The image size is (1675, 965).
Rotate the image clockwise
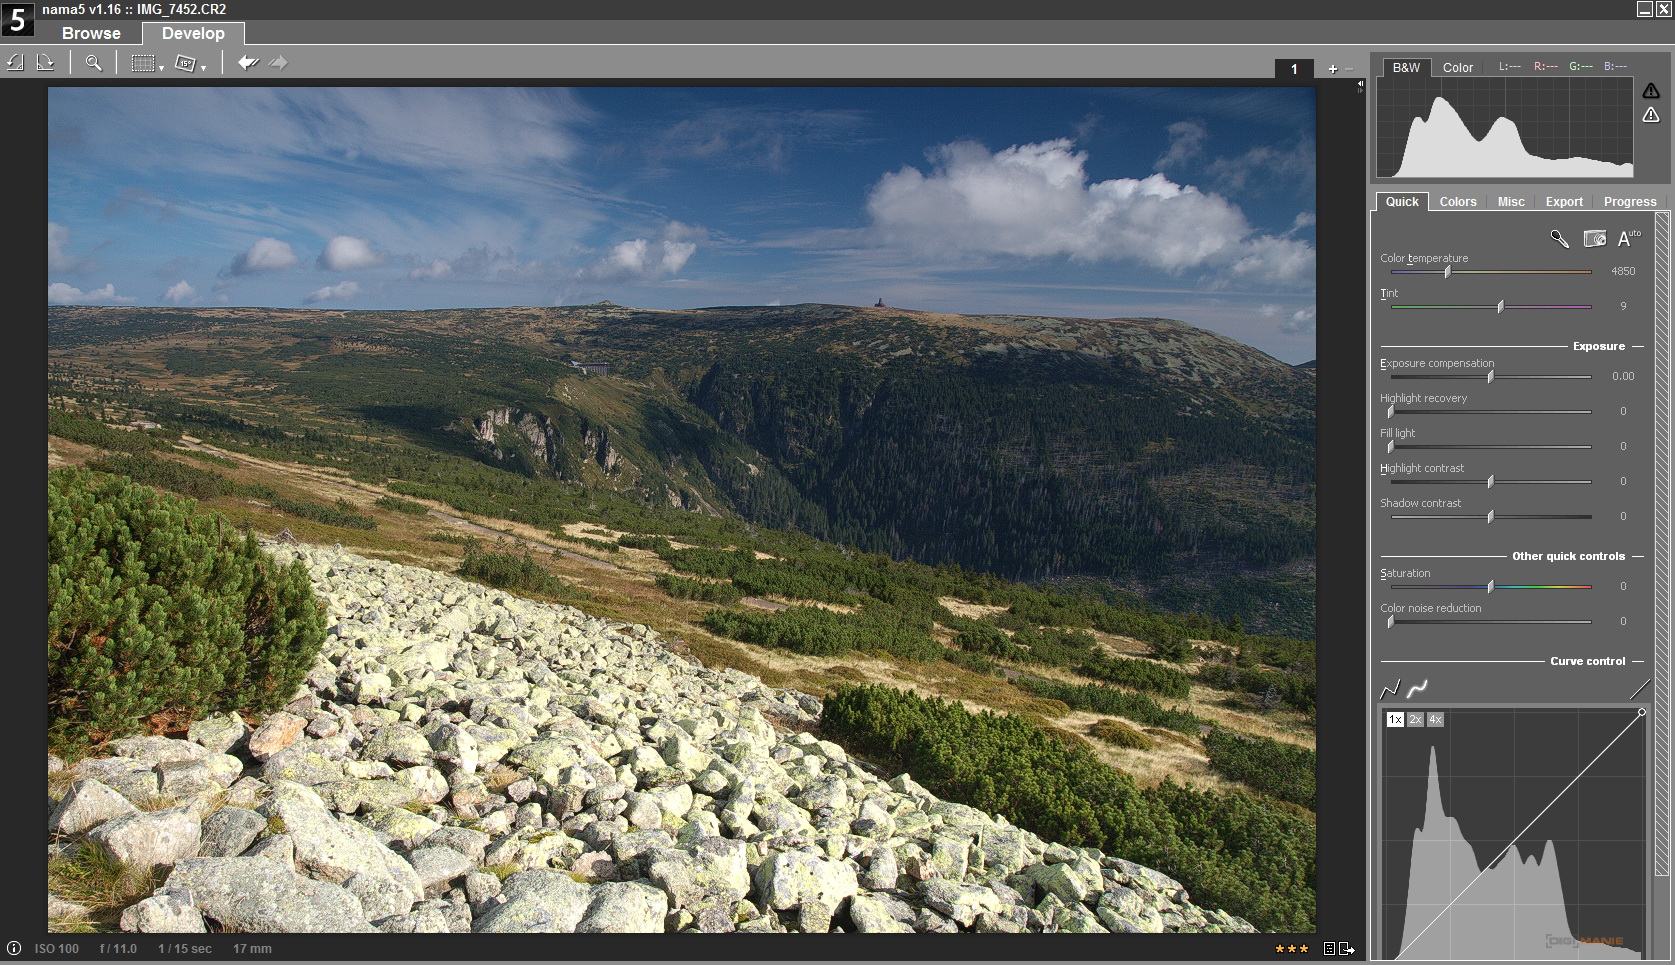pos(45,63)
